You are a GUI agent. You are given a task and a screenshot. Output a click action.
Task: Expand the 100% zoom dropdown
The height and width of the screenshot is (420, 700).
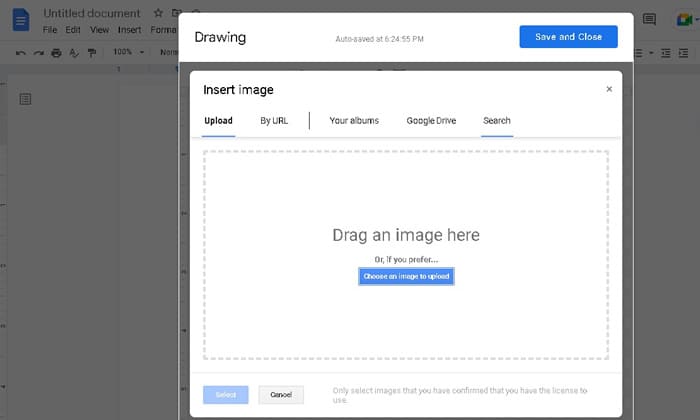[x=127, y=52]
